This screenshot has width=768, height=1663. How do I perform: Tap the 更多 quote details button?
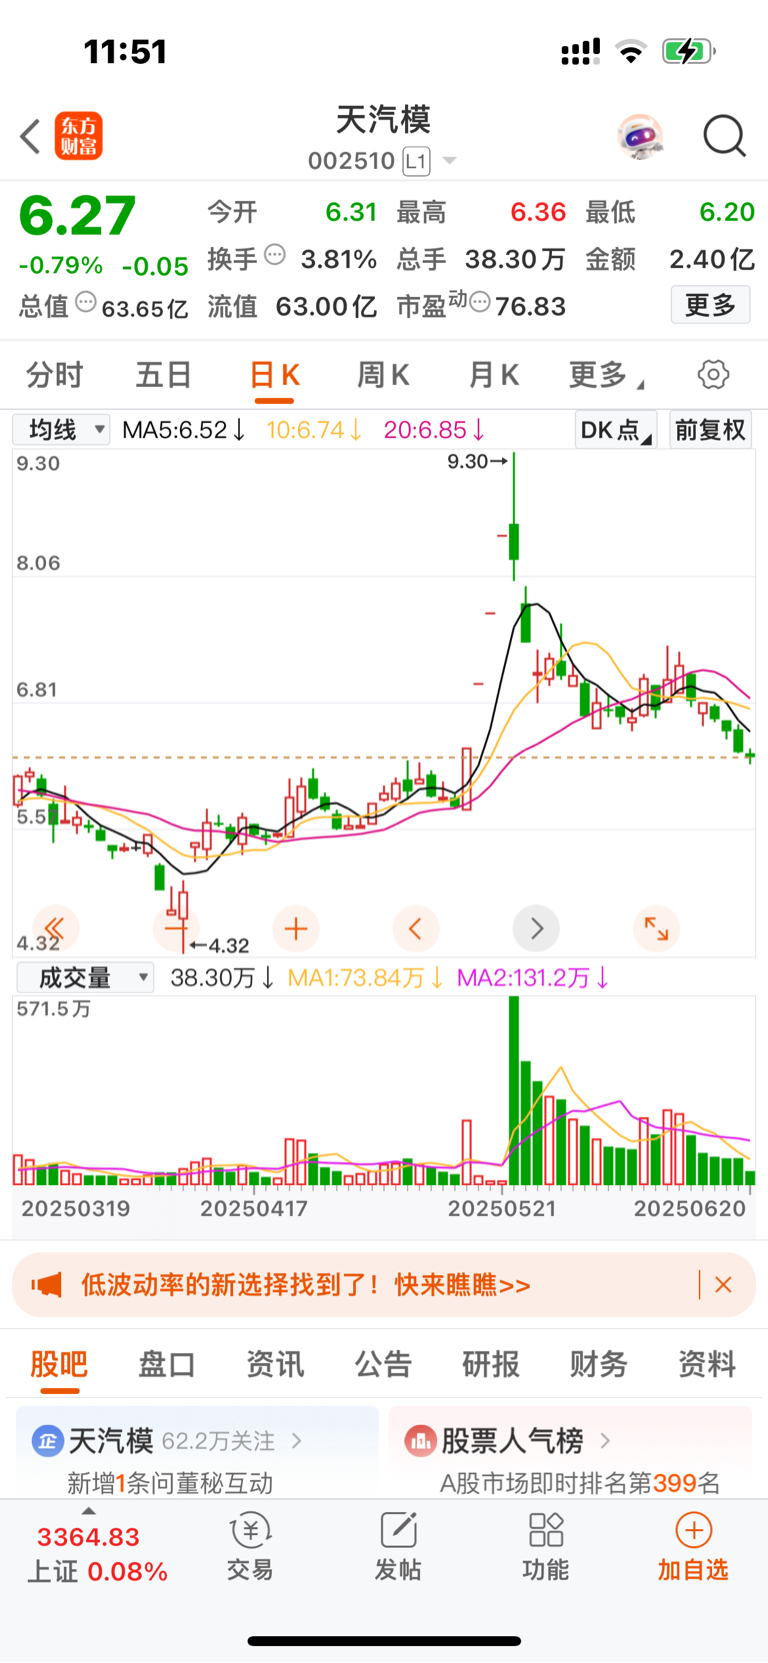710,305
